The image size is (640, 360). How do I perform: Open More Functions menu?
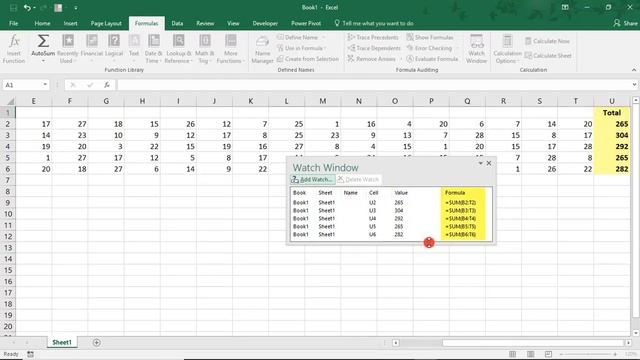[x=231, y=49]
